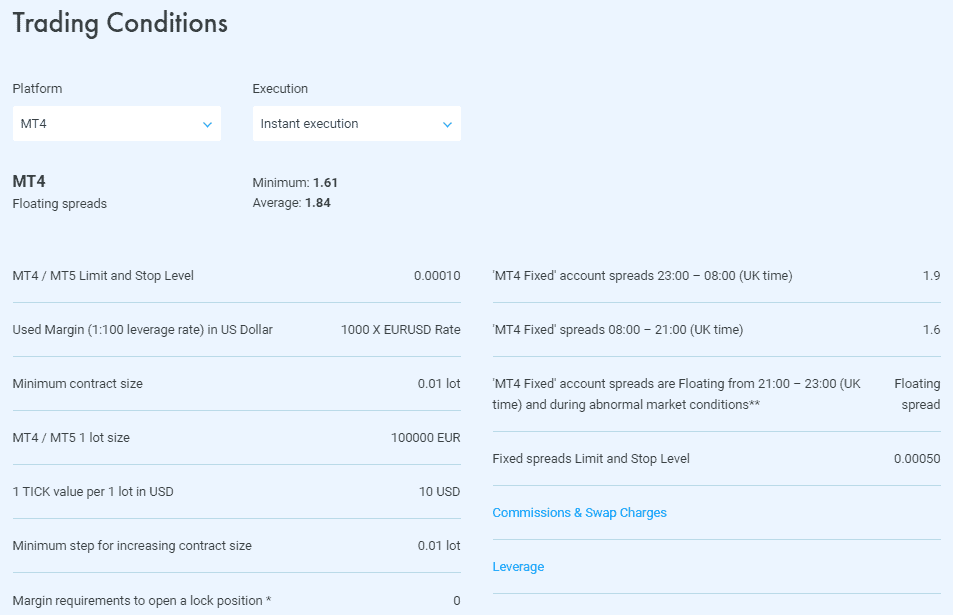Select the 100000 EUR lot size value
The height and width of the screenshot is (615, 953).
[425, 438]
